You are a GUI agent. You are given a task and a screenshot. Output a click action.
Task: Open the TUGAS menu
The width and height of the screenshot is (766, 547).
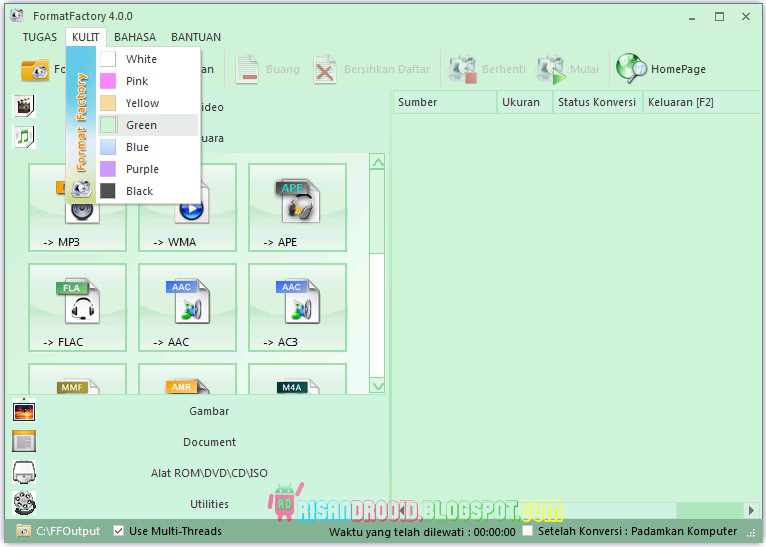(x=40, y=37)
